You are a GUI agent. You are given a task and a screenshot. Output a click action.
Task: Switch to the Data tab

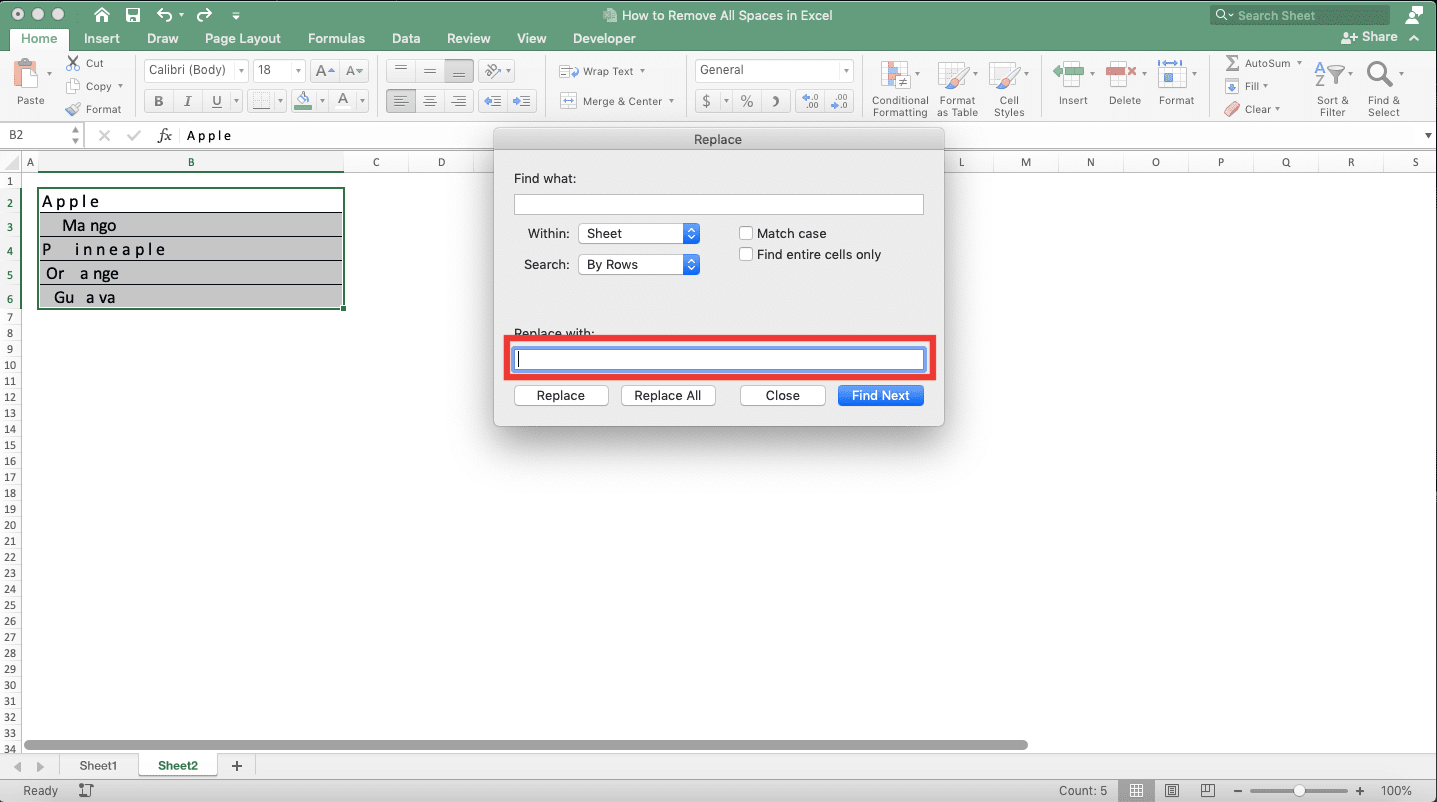406,38
